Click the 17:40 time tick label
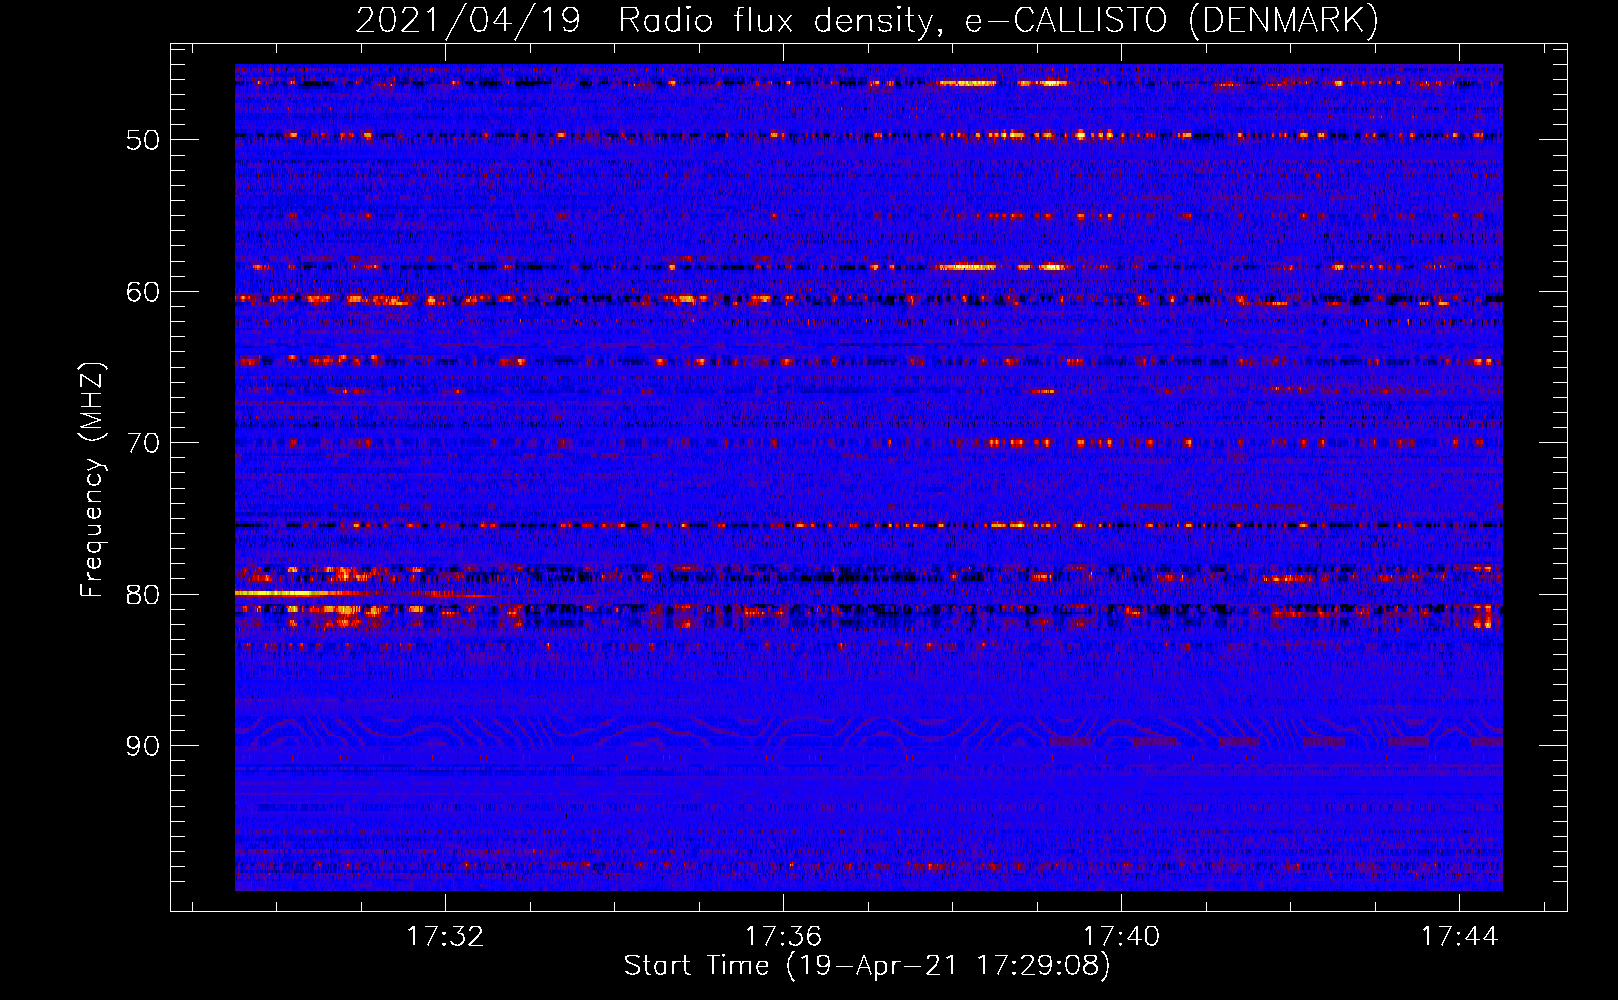The width and height of the screenshot is (1618, 1000). 1121,936
